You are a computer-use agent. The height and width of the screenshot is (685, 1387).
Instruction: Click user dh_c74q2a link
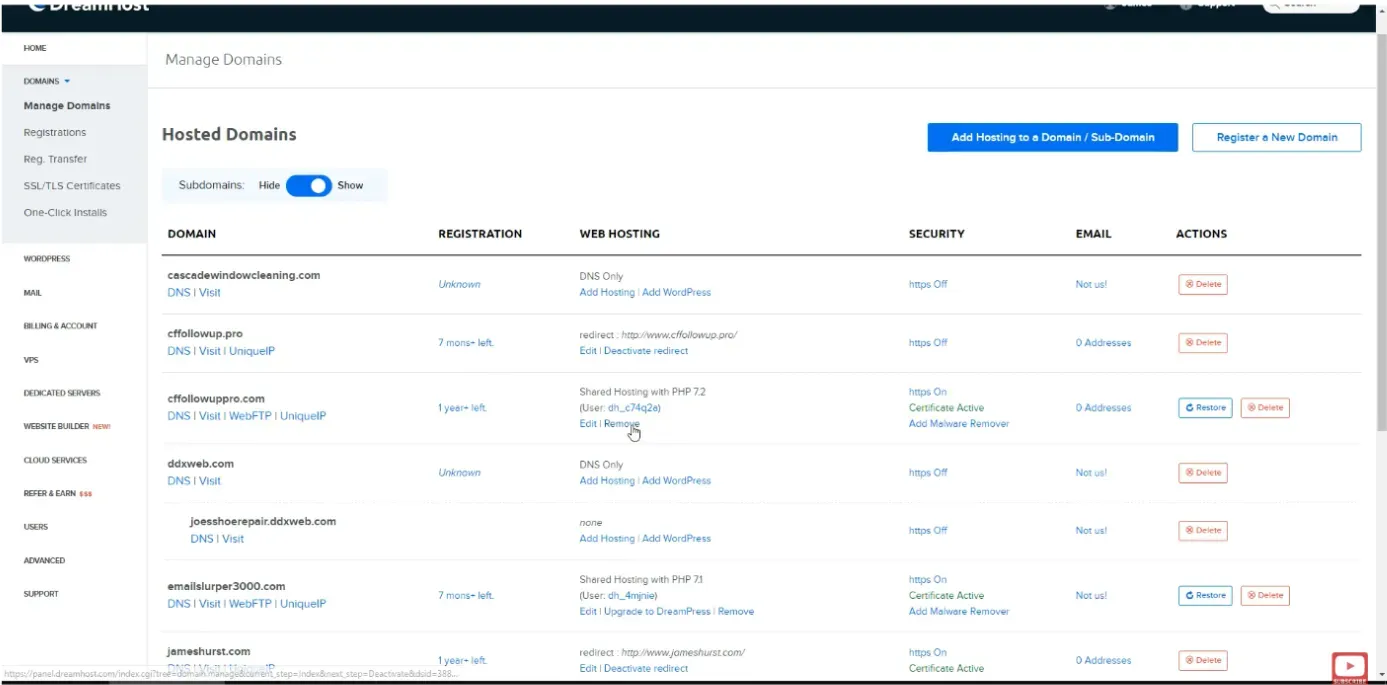tap(633, 408)
